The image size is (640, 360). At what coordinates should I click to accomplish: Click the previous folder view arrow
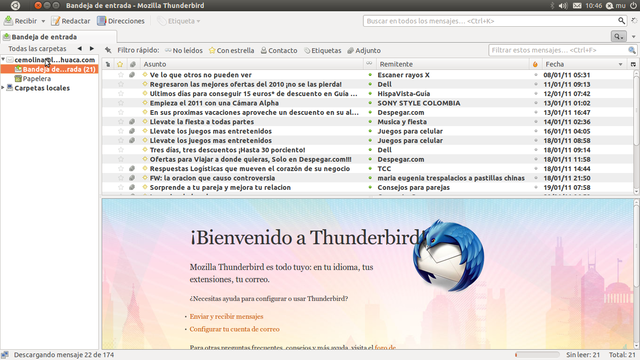click(x=80, y=49)
